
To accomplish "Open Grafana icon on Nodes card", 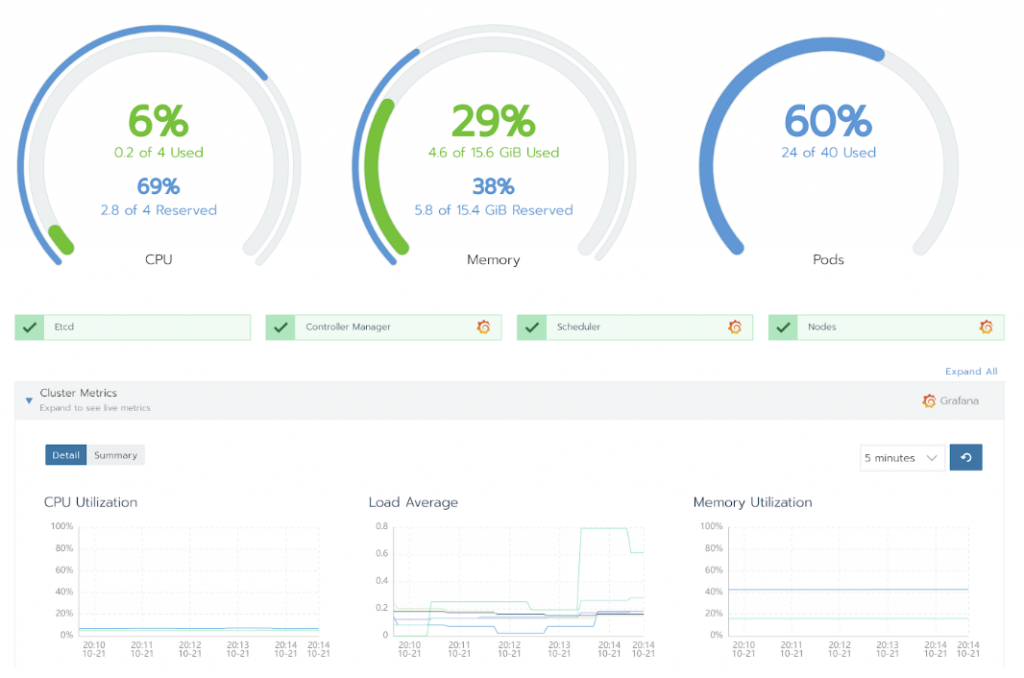I will (x=986, y=327).
